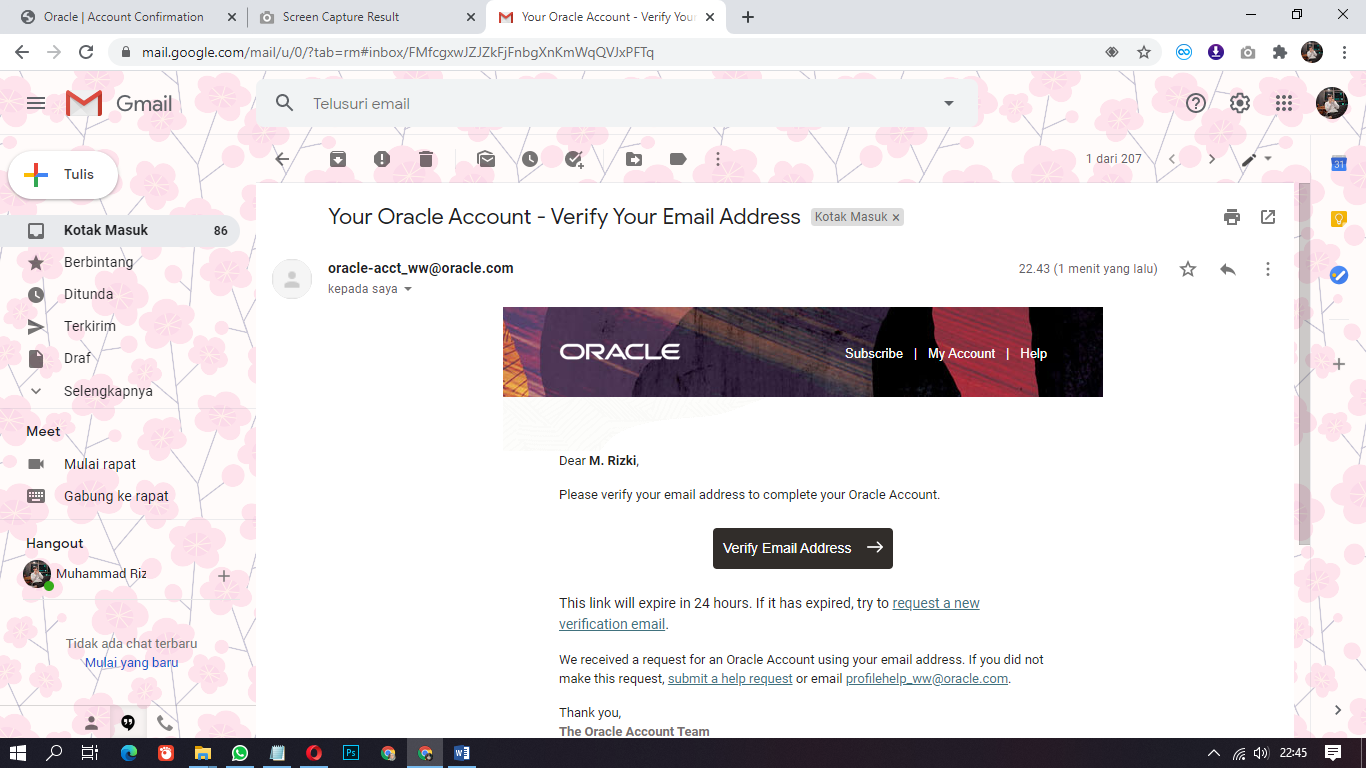Open the Labels tag icon
Screen dimensions: 1366x768
click(x=678, y=159)
